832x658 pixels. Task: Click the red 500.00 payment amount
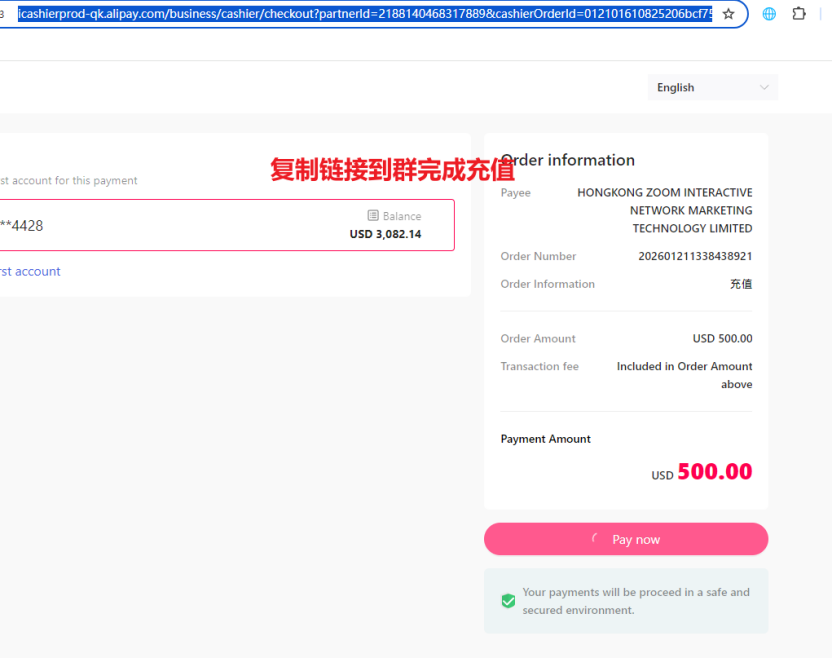coord(715,471)
